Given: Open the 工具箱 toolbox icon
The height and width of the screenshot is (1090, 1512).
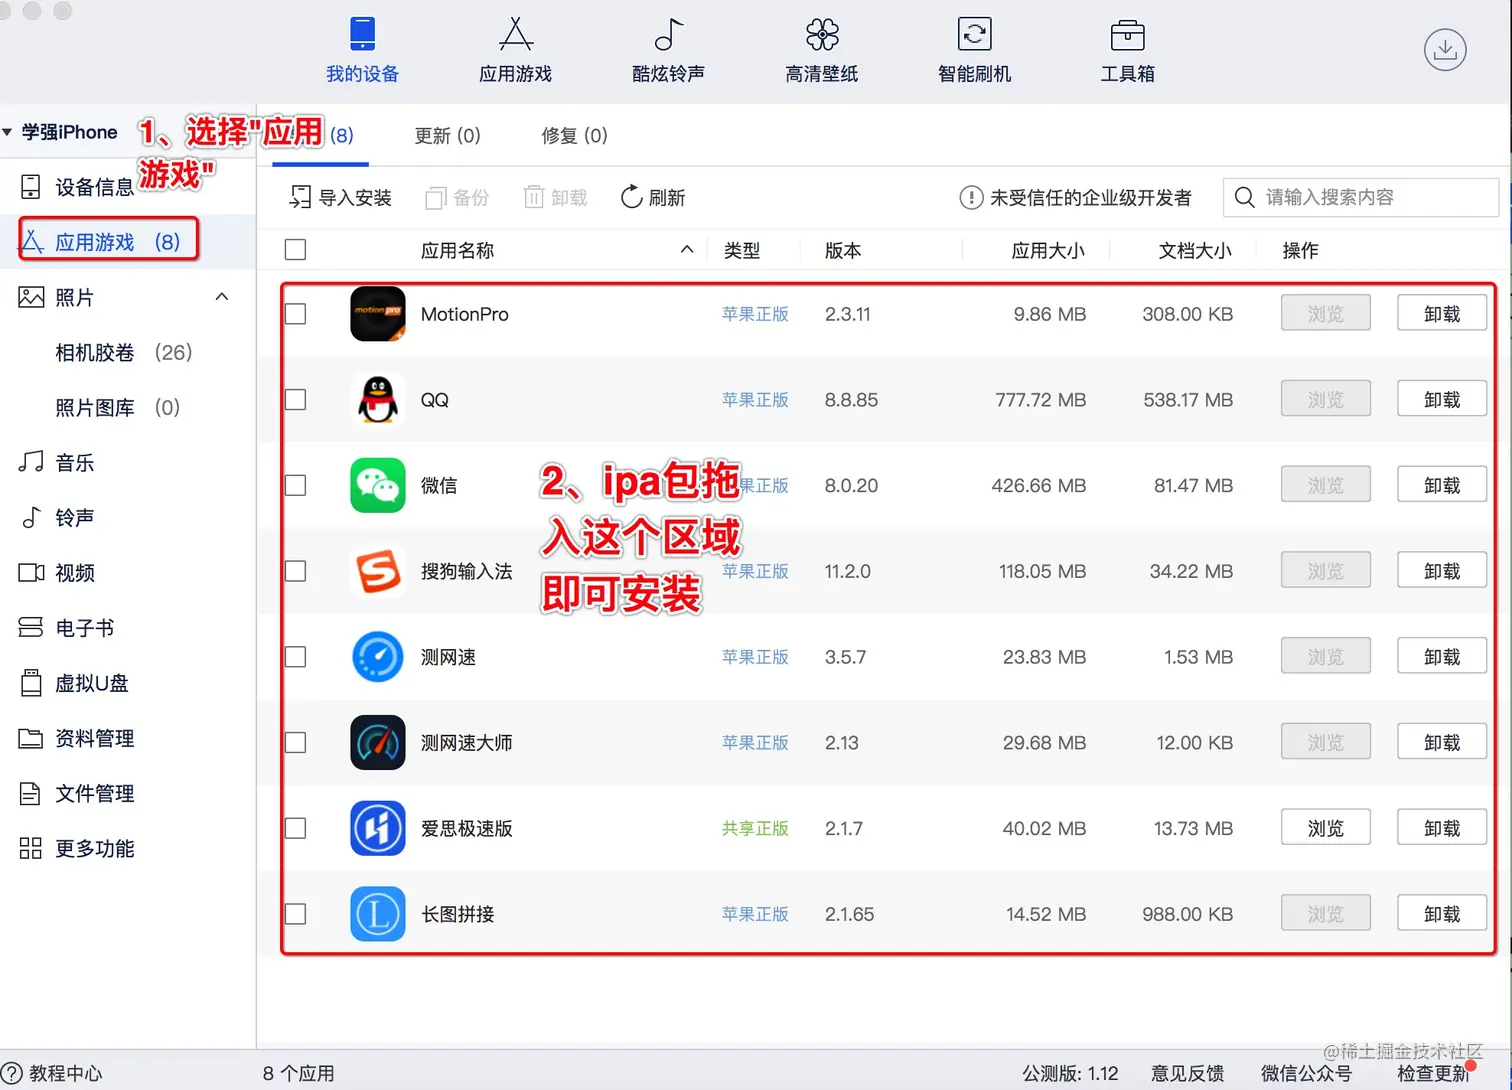Looking at the screenshot, I should [x=1128, y=35].
